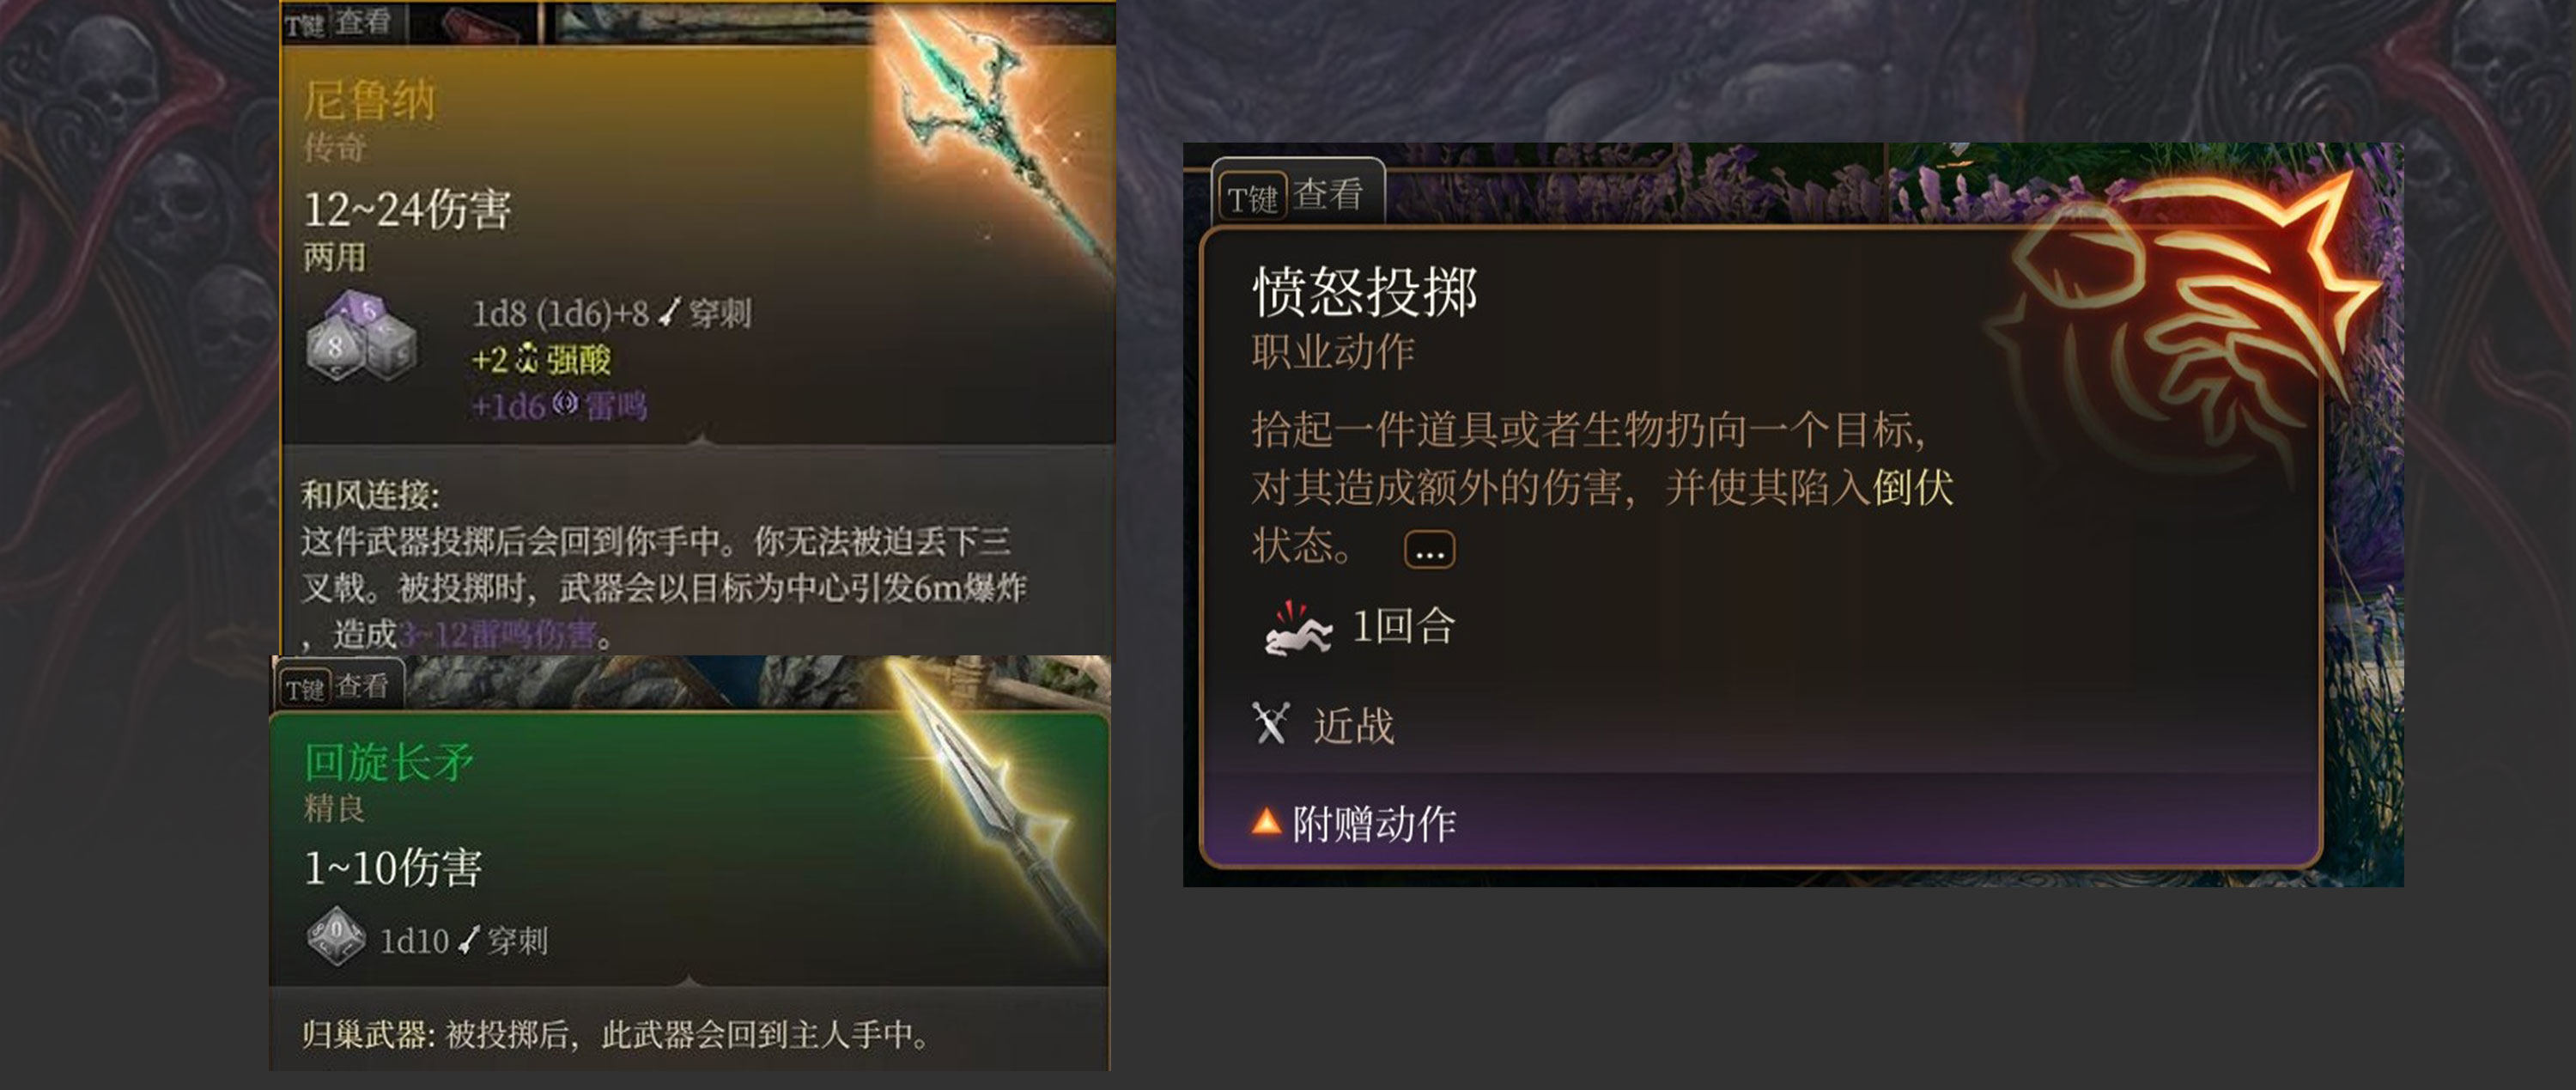
Task: Click the purple 3~12雷鸣伤害 text
Action: coord(498,635)
